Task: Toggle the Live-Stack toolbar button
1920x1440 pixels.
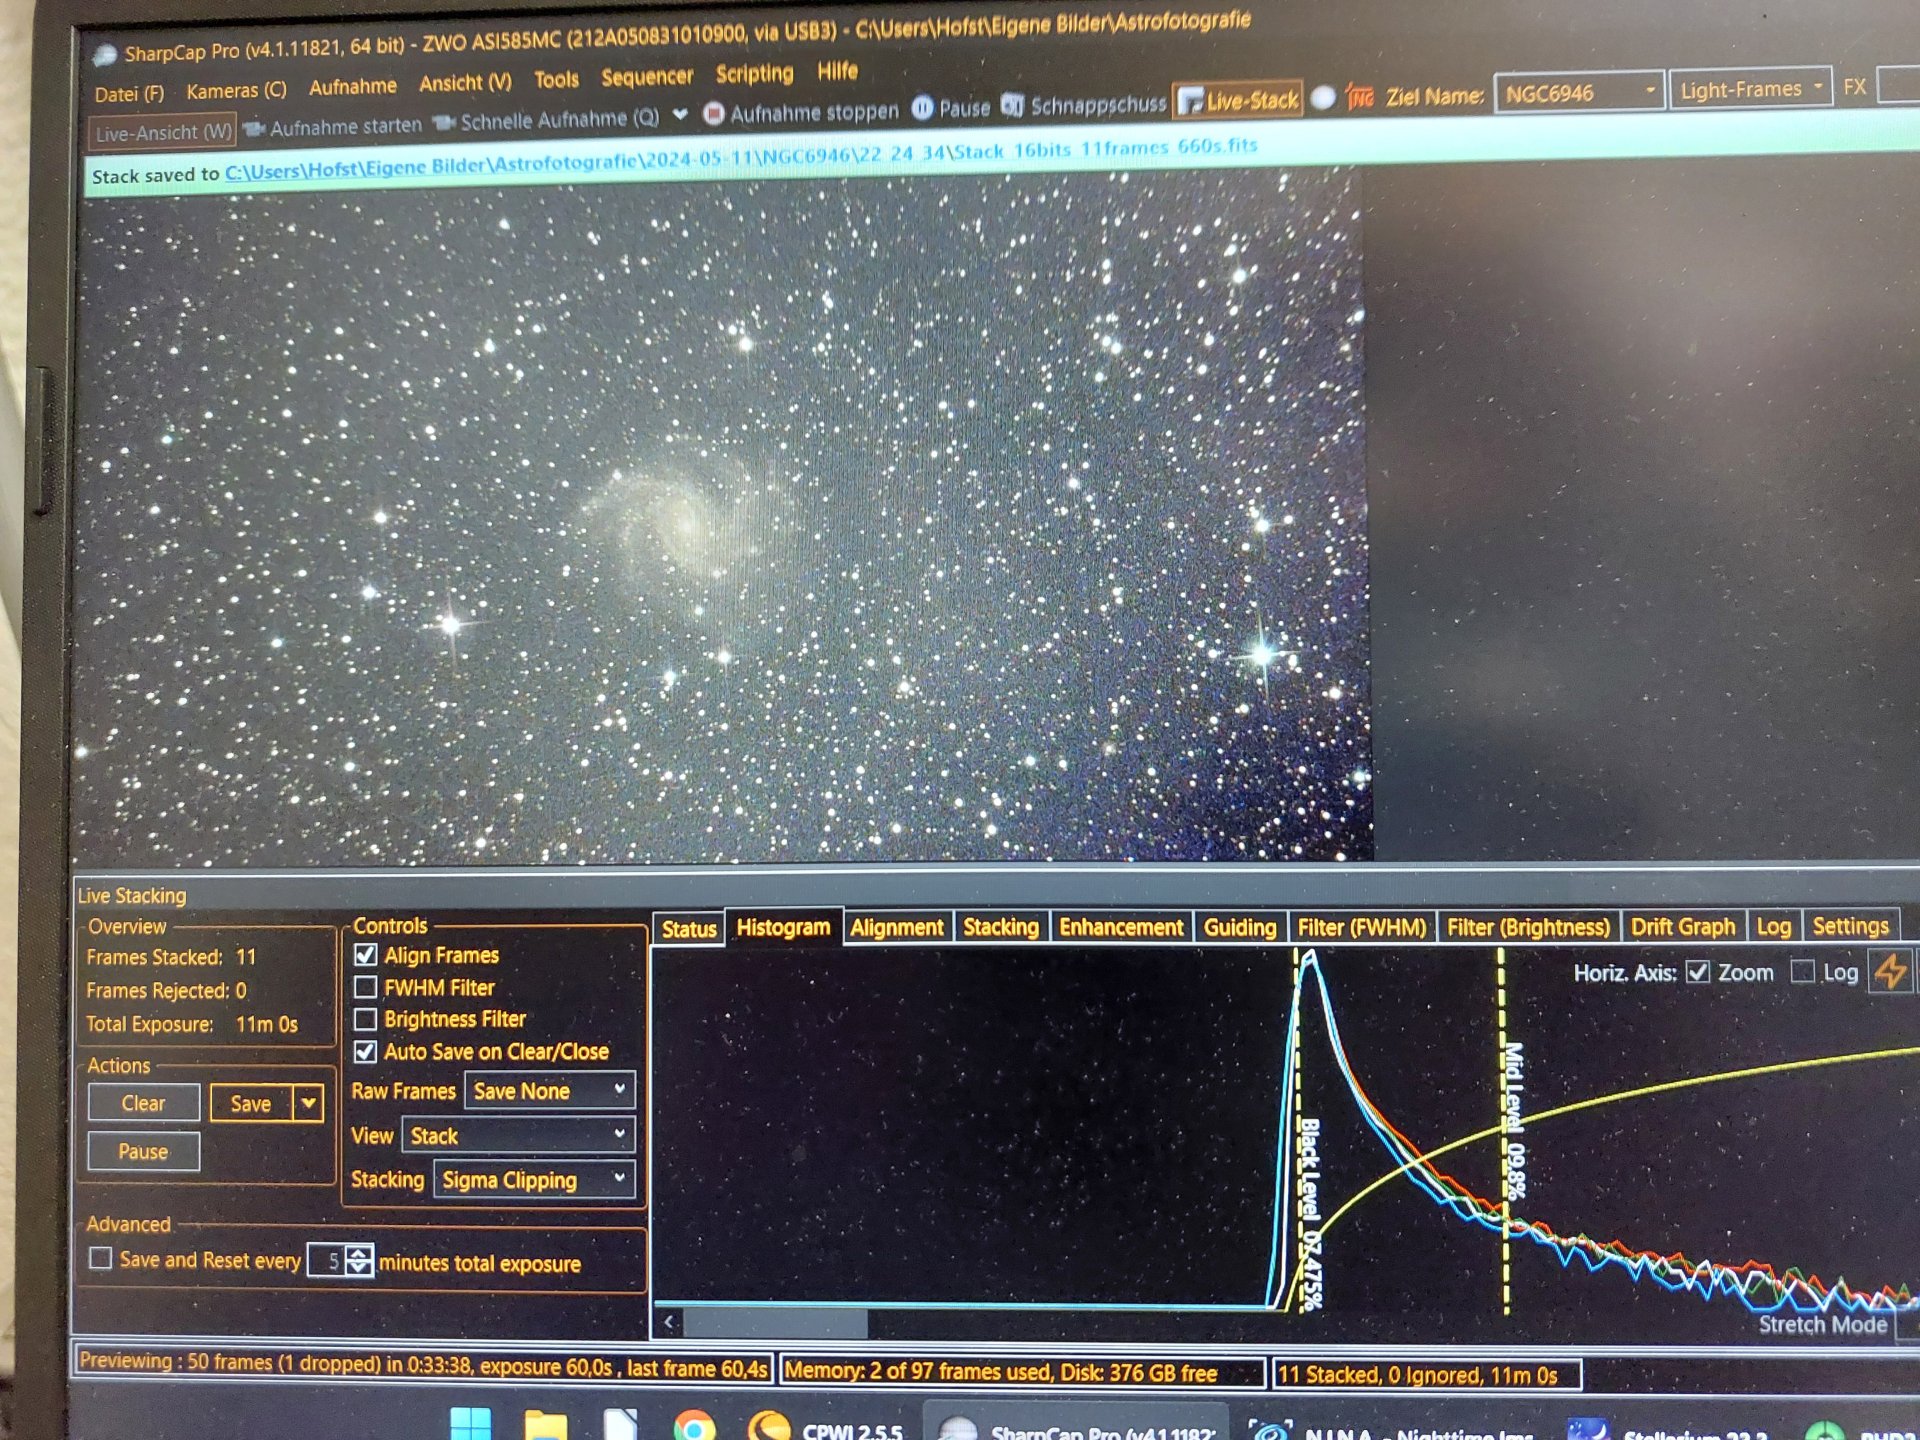Action: [x=1238, y=99]
